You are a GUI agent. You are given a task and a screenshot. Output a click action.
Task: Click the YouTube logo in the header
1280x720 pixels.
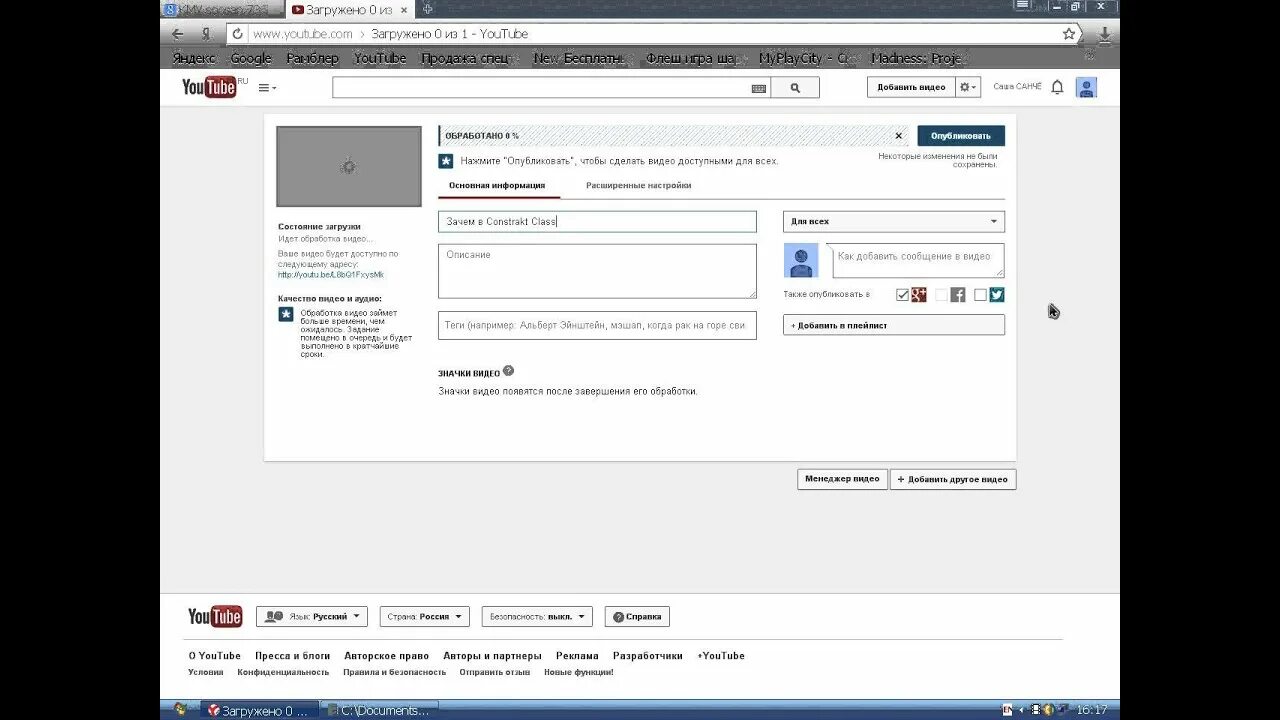point(209,87)
